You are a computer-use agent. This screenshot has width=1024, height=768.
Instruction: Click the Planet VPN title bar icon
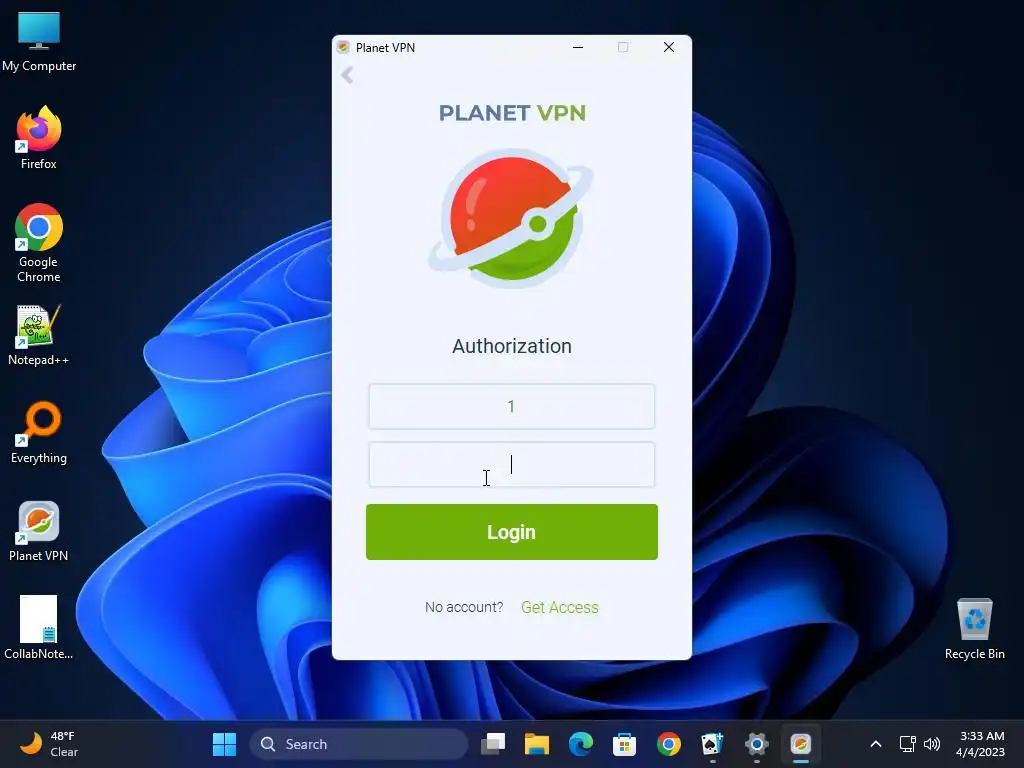pos(343,47)
